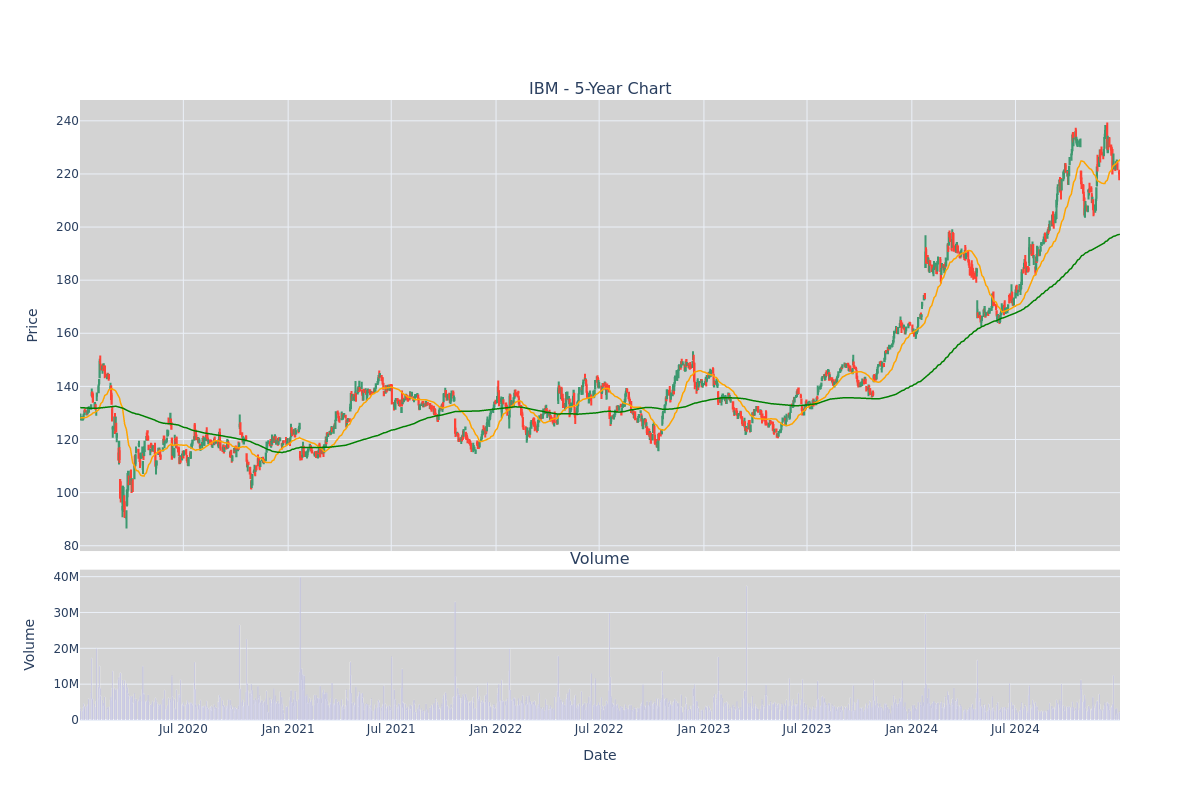Click the 80 price axis tick

(71, 546)
